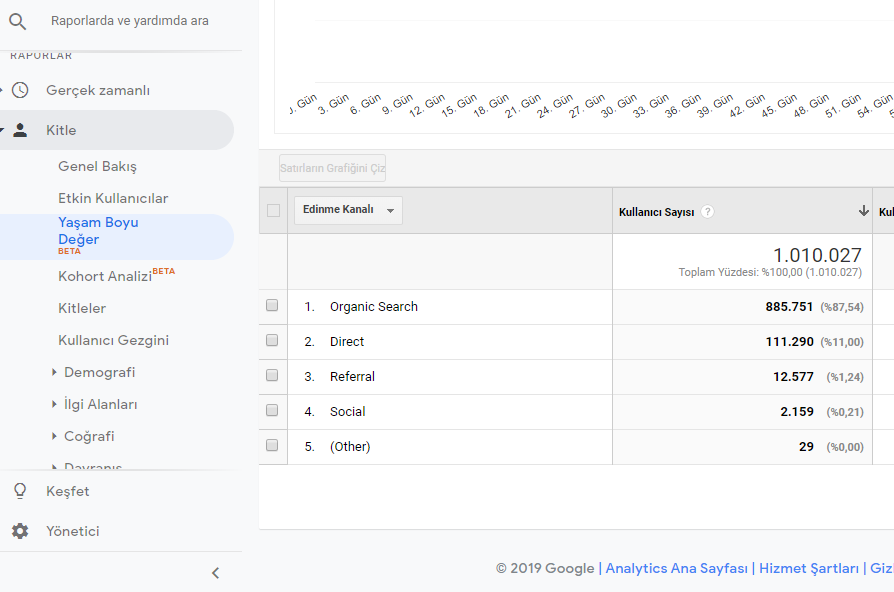This screenshot has width=894, height=592.
Task: Click the sort-descending arrow in Kullanıcı Sayısı
Action: click(x=863, y=211)
